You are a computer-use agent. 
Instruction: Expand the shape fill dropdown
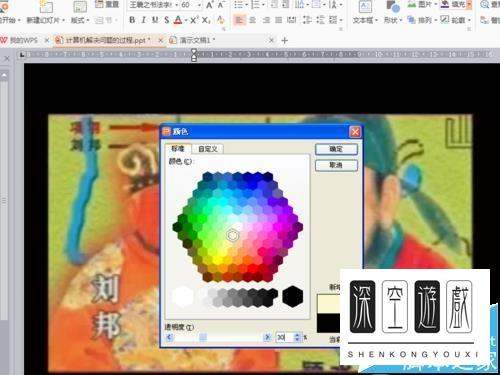point(469,5)
